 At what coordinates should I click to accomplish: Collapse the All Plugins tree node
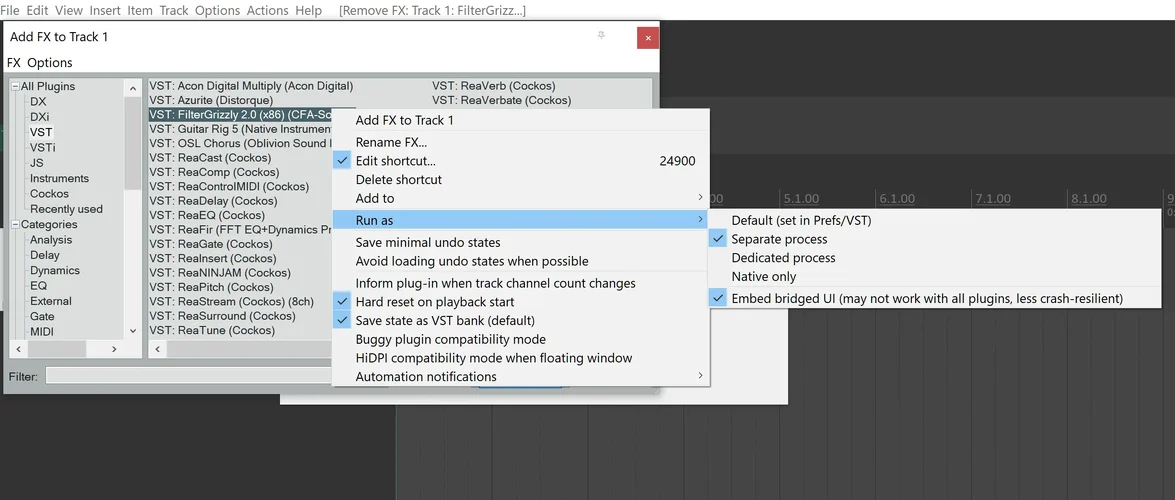pos(15,86)
